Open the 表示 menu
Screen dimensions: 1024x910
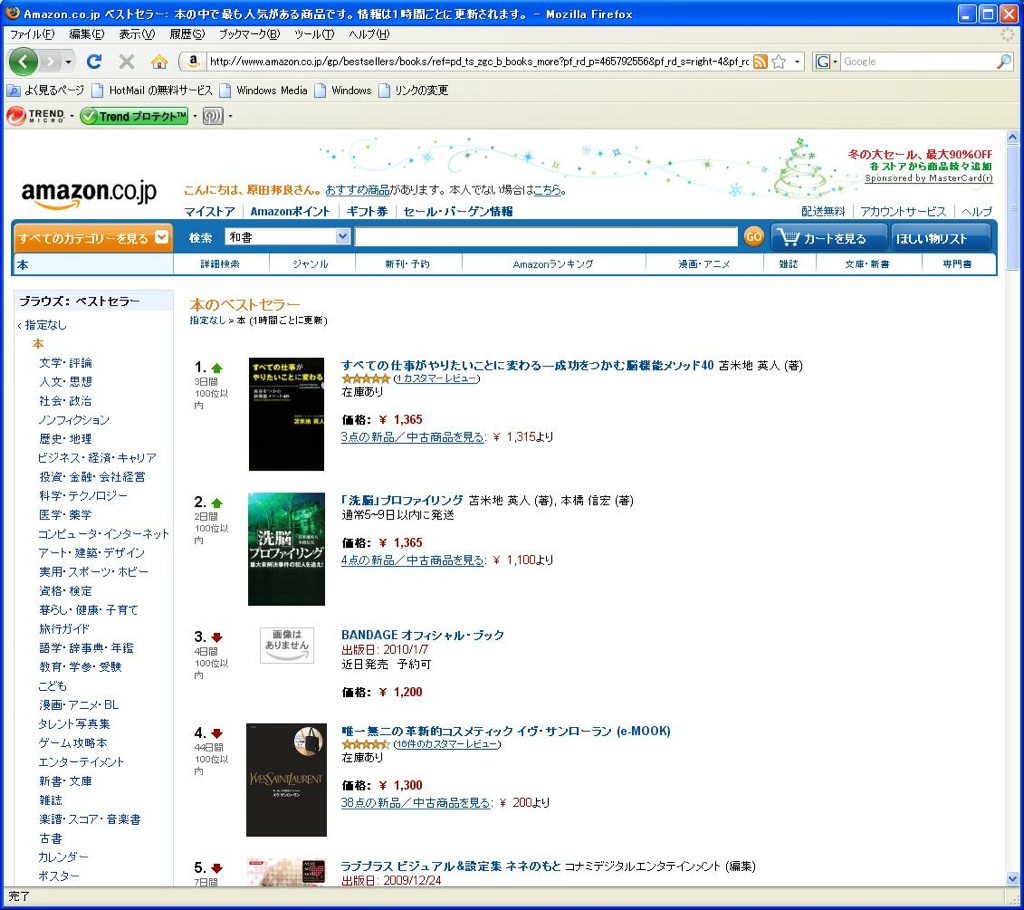137,34
